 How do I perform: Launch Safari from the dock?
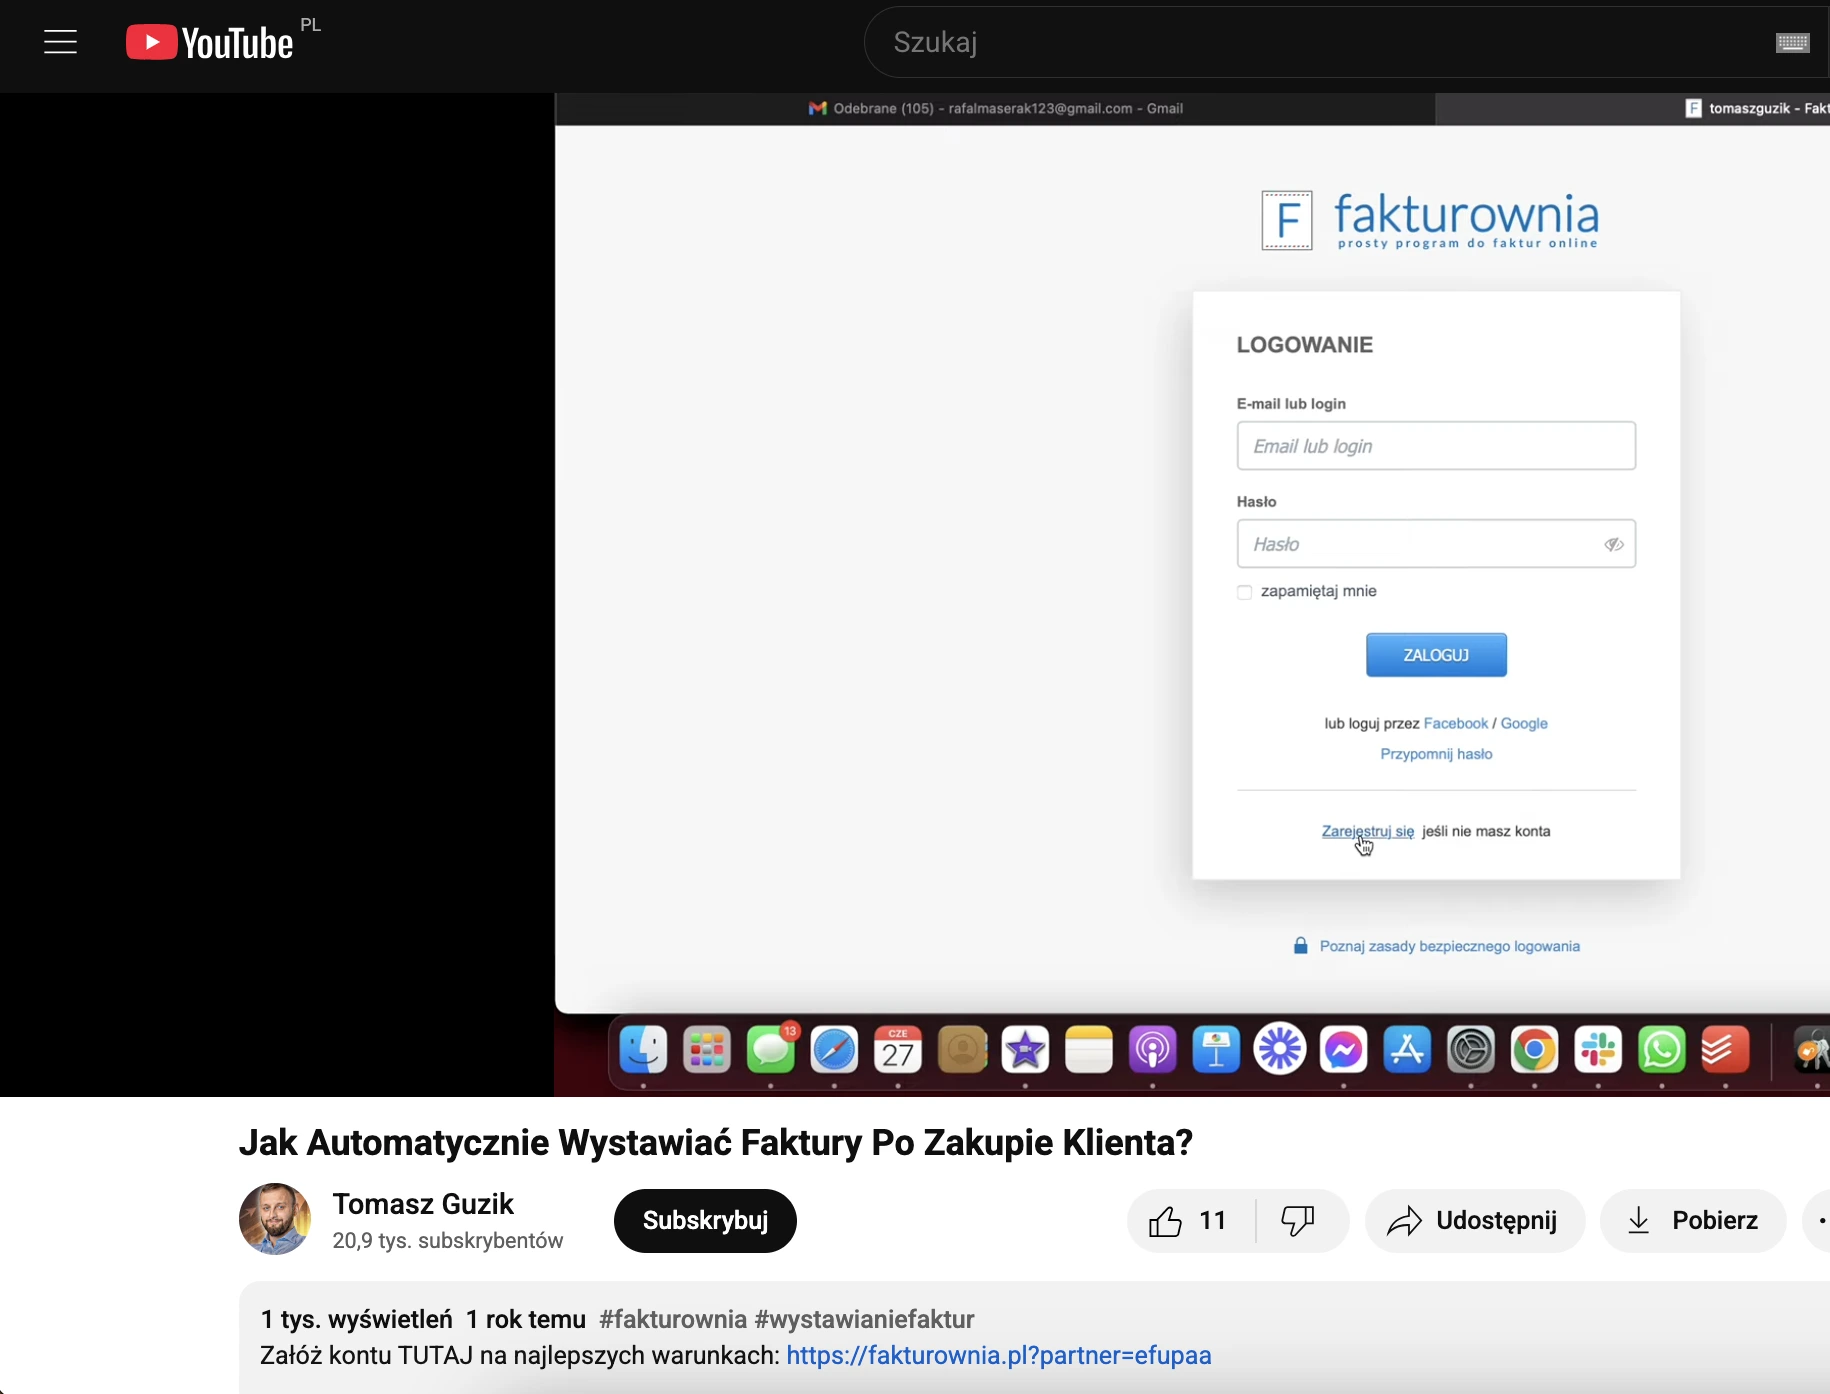click(834, 1051)
